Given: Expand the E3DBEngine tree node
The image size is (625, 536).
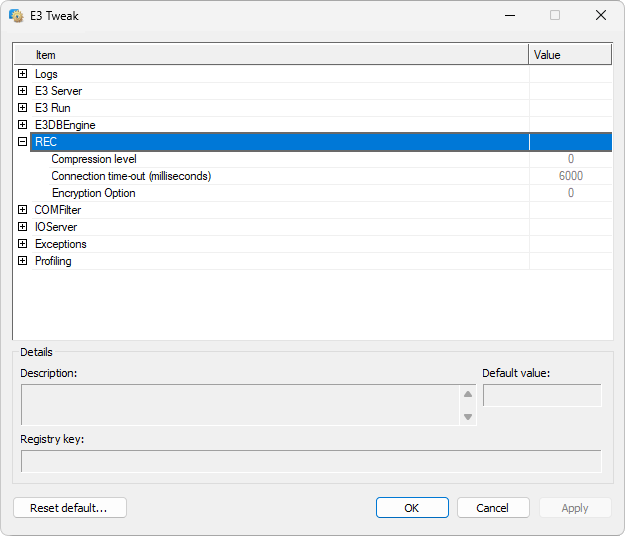Looking at the screenshot, I should [22, 125].
